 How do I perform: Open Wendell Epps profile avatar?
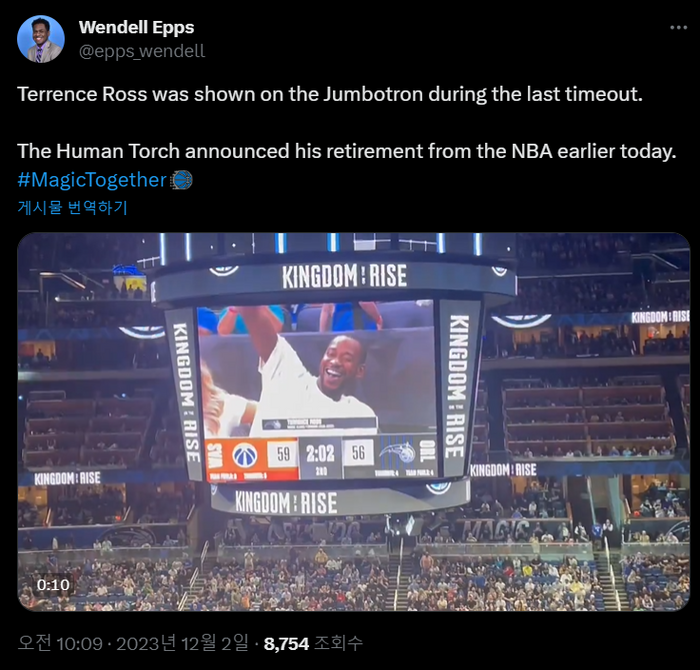click(41, 39)
